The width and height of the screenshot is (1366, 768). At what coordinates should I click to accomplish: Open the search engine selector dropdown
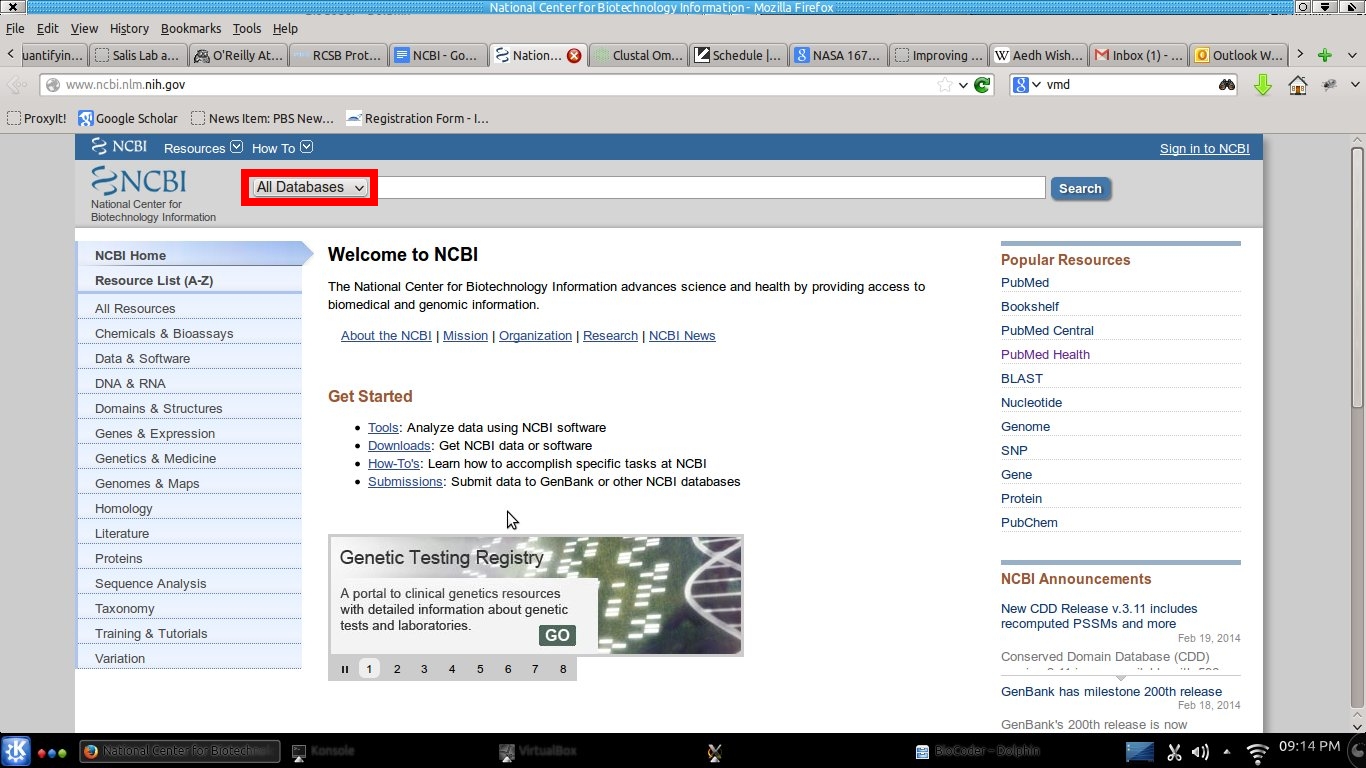(x=1028, y=85)
